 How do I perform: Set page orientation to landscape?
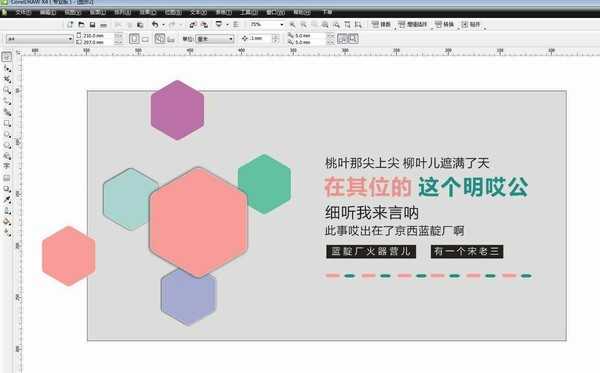click(145, 39)
